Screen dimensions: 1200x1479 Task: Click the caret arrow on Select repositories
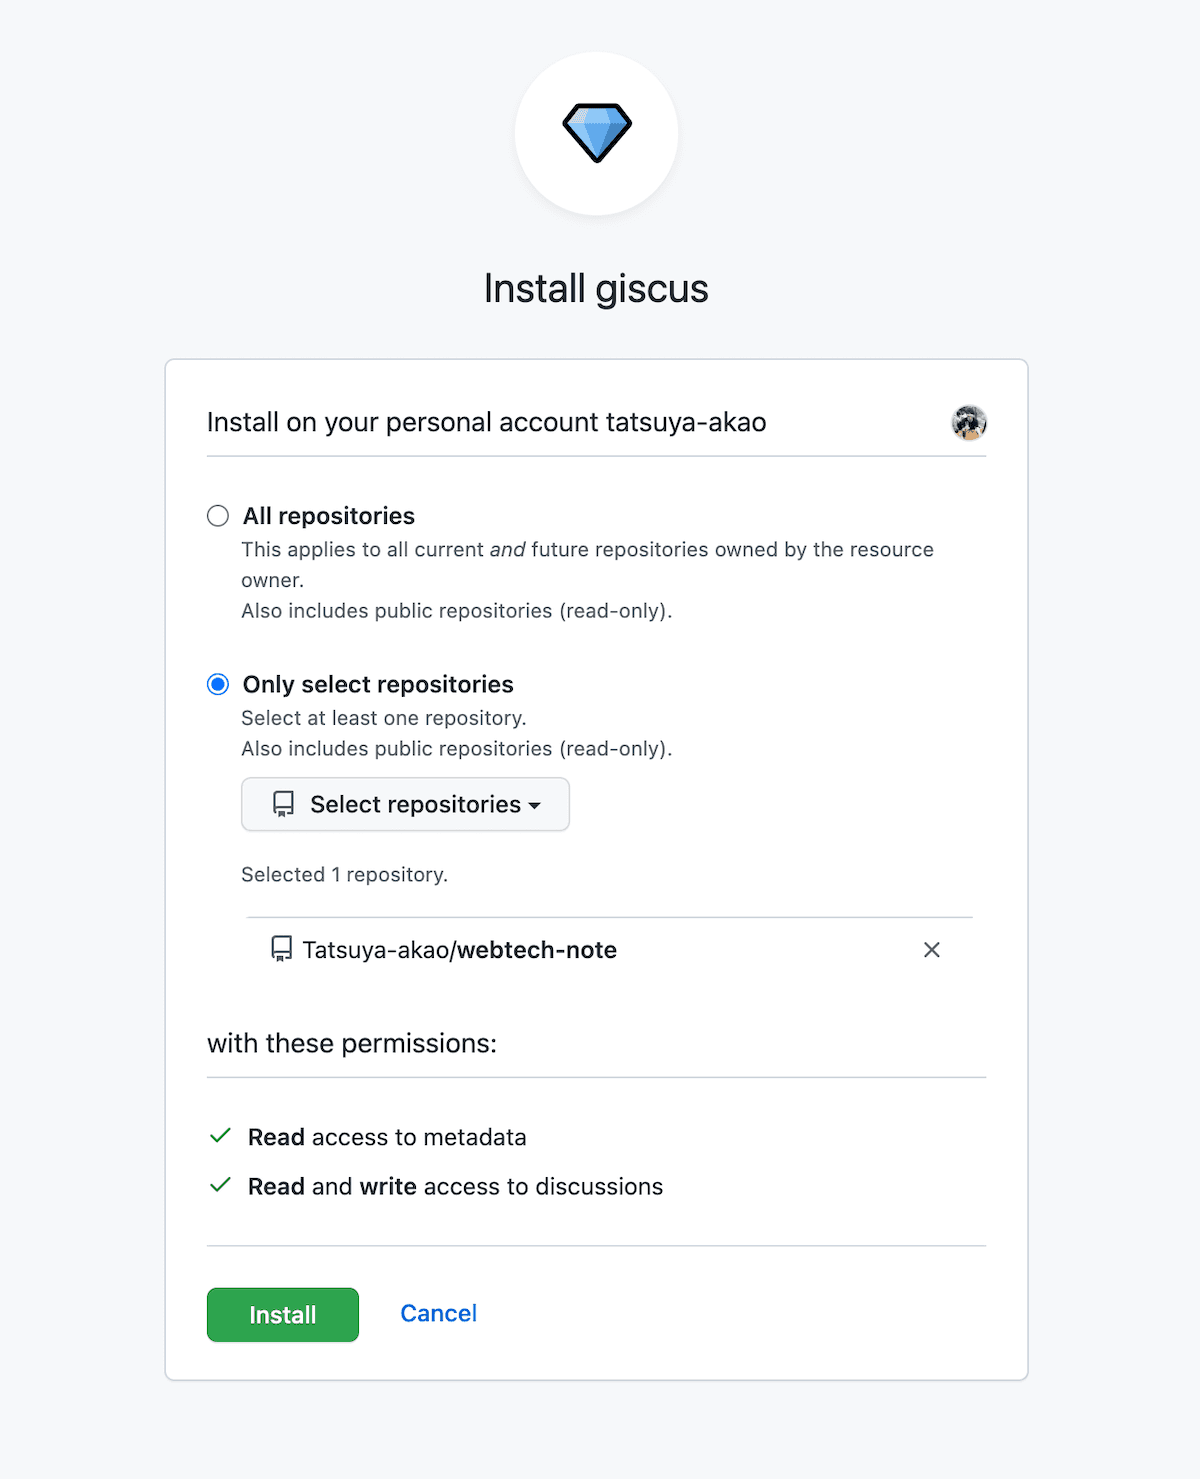coord(535,806)
